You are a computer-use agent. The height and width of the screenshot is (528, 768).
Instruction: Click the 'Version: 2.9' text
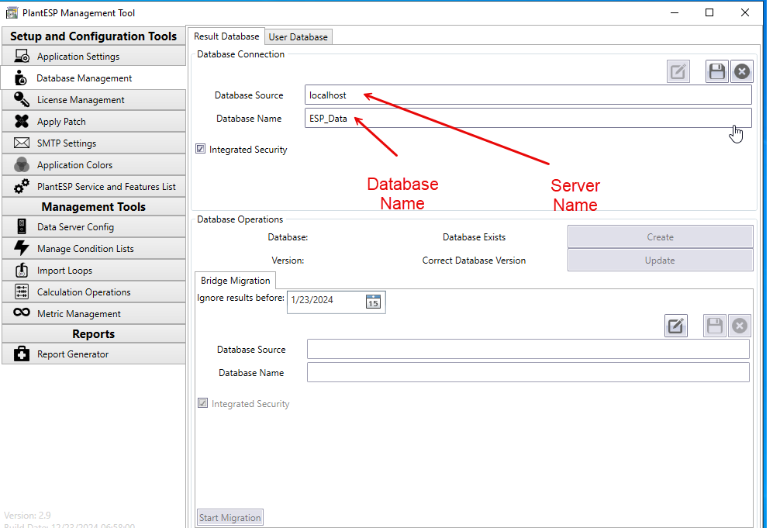click(x=27, y=515)
